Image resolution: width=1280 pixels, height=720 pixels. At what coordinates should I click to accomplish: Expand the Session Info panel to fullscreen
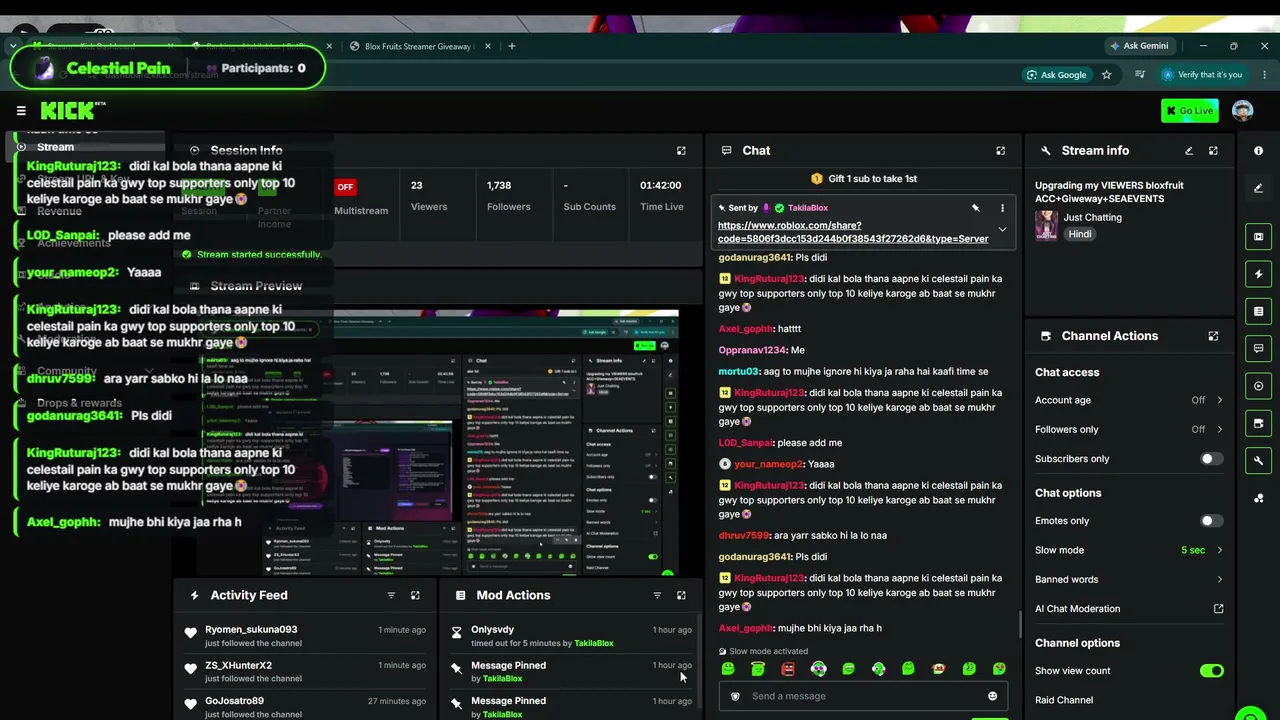coord(681,151)
